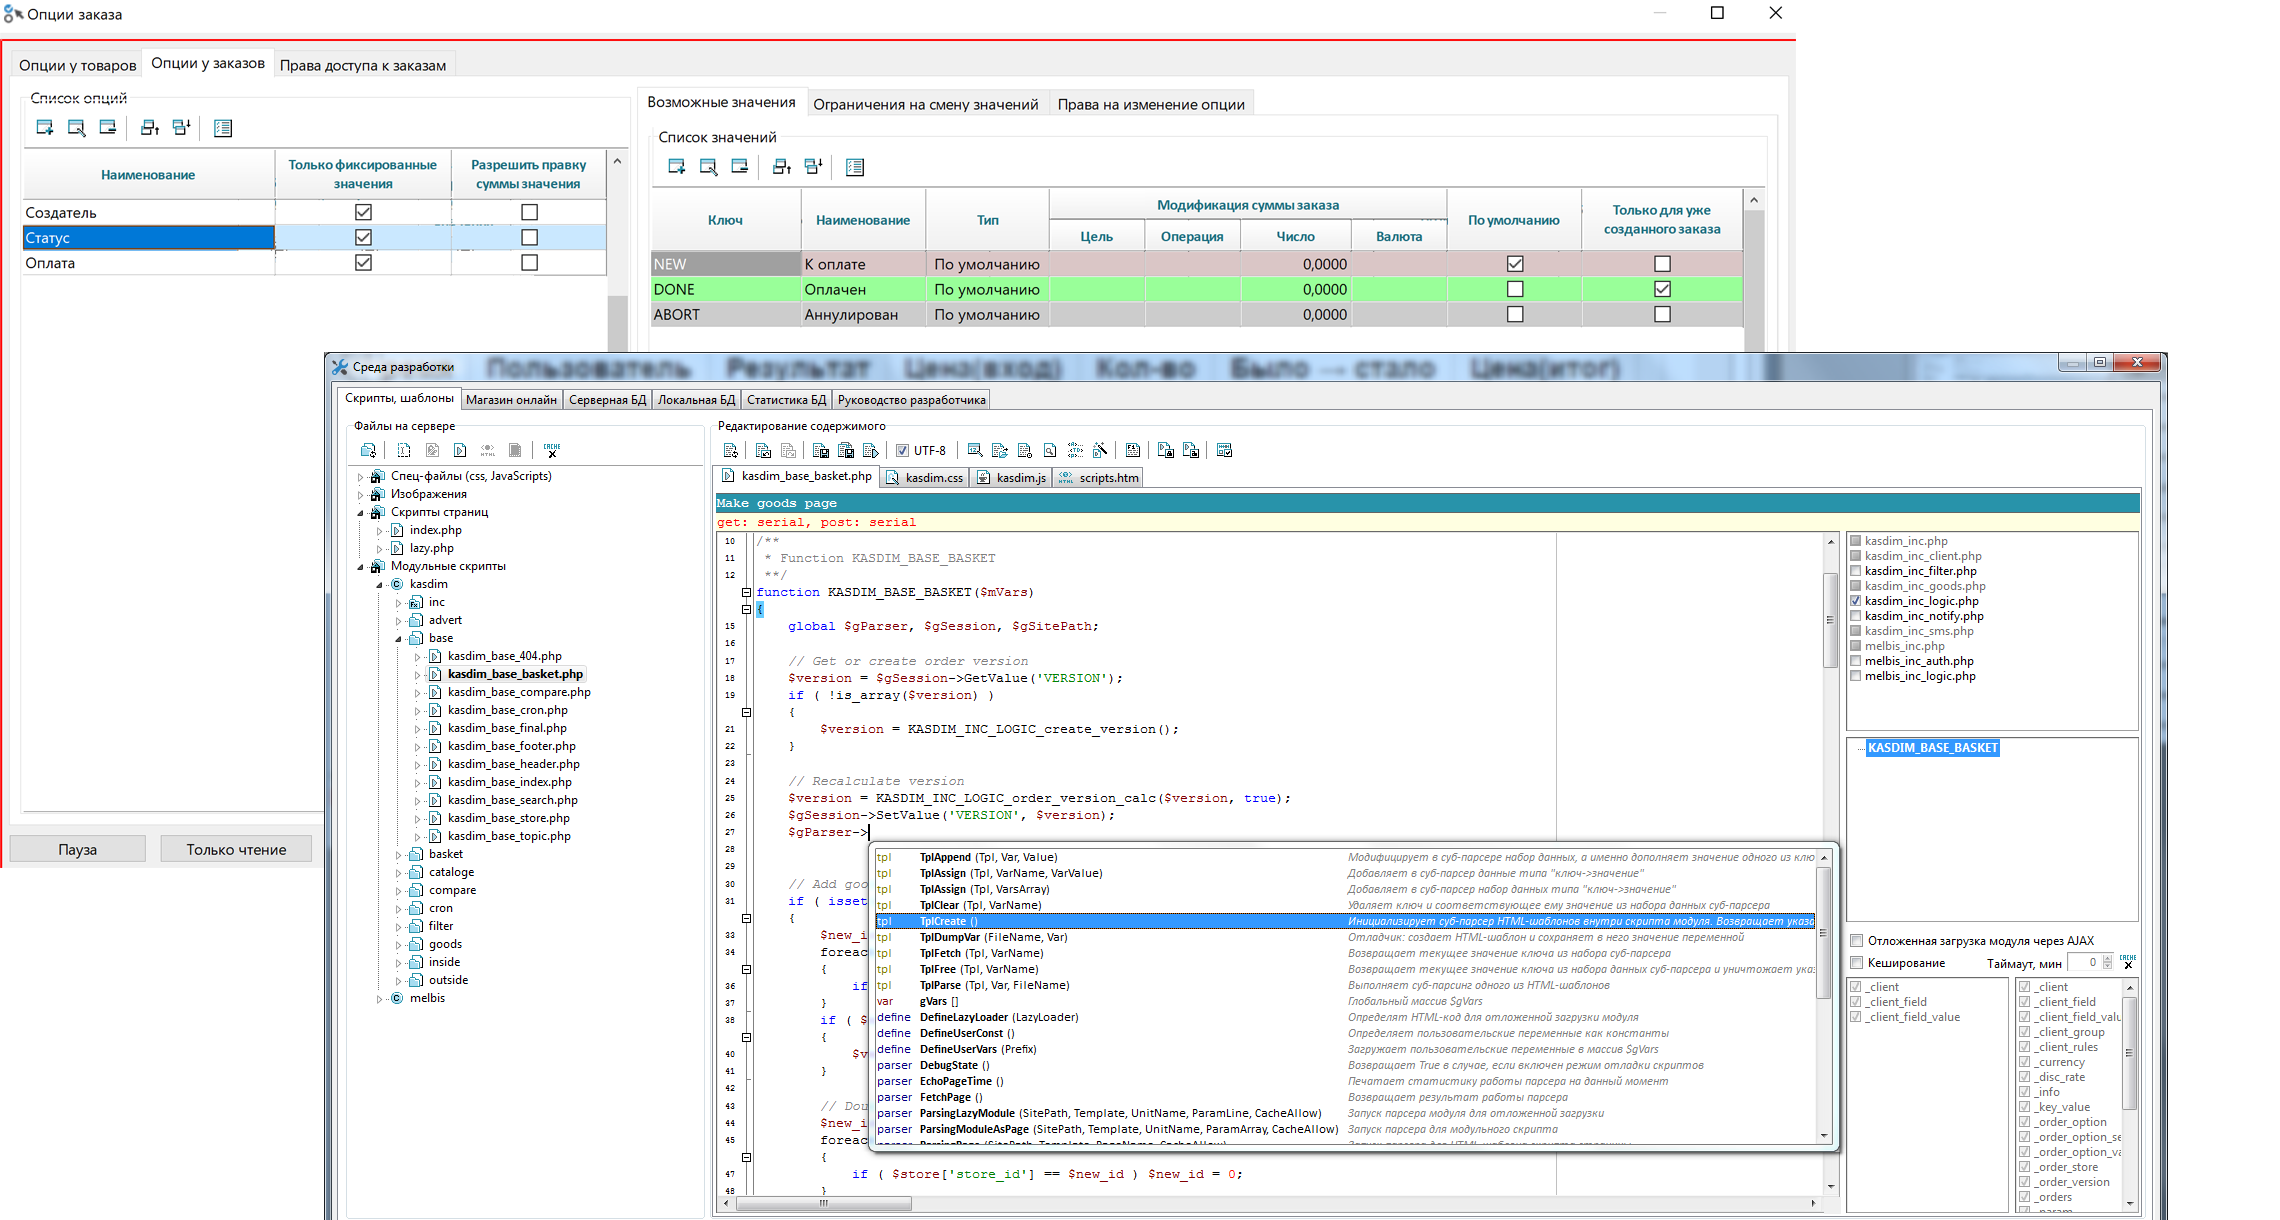Viewport: 2280px width, 1220px height.
Task: Expand the basket folder in file tree
Action: tap(398, 855)
